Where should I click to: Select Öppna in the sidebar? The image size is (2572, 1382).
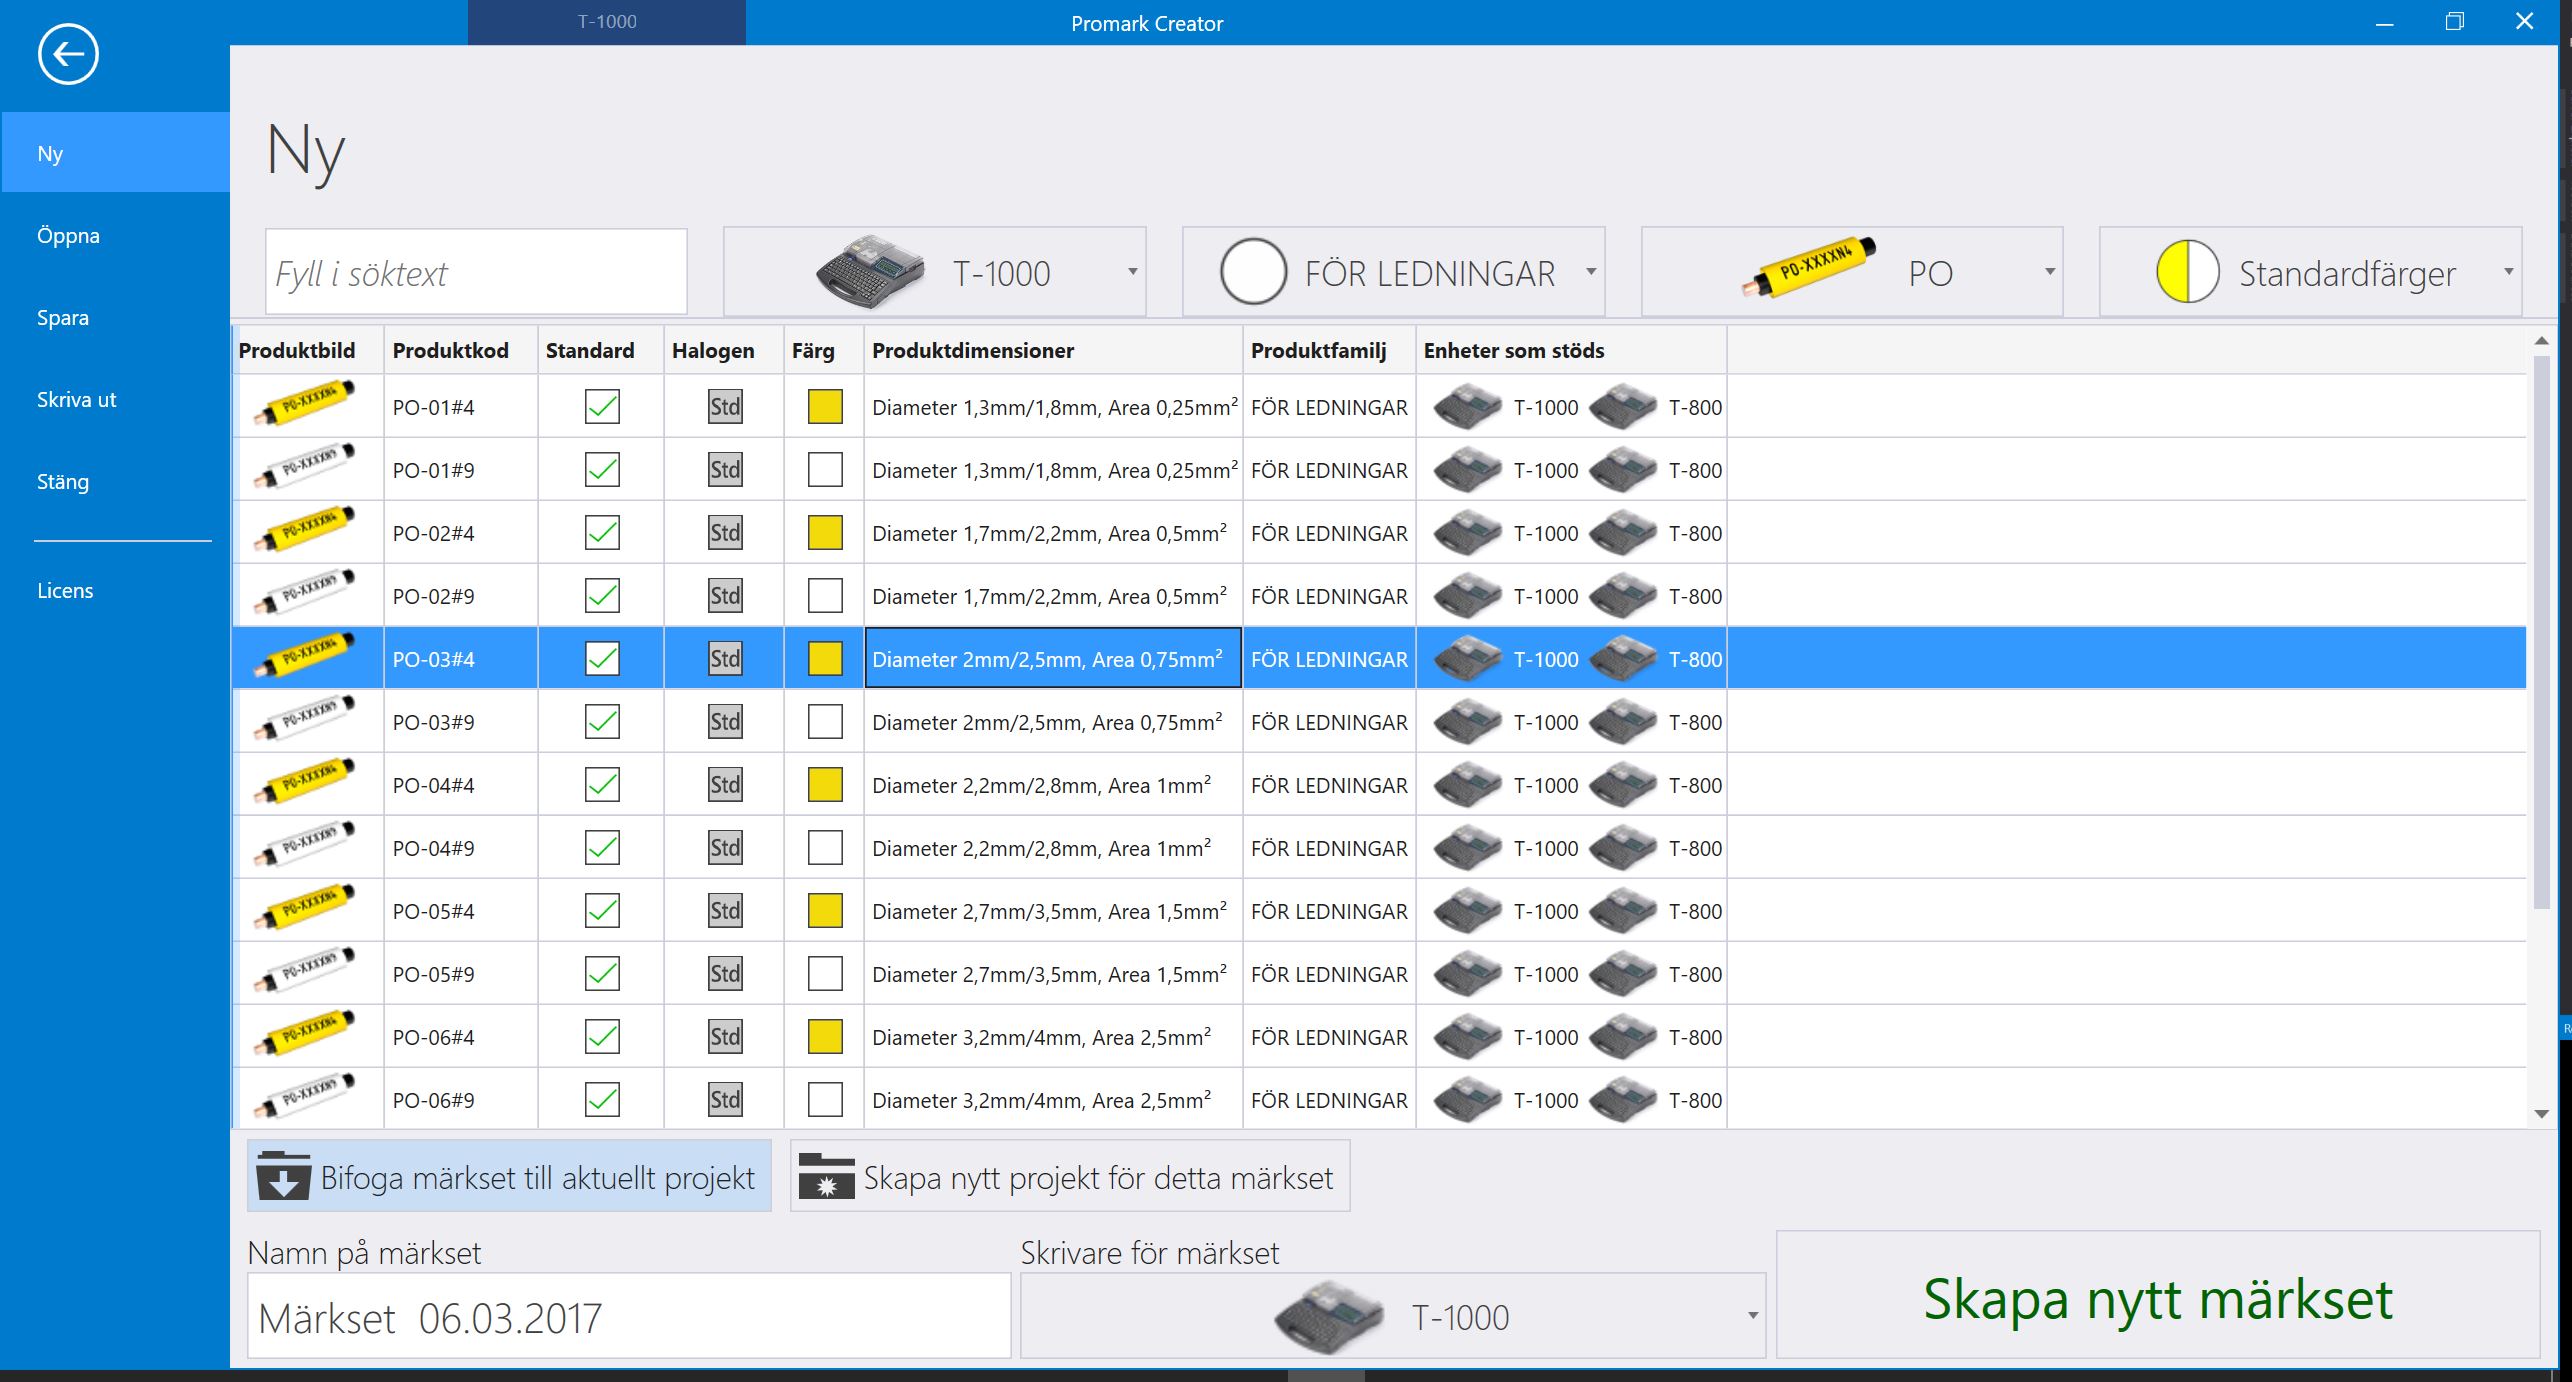115,236
